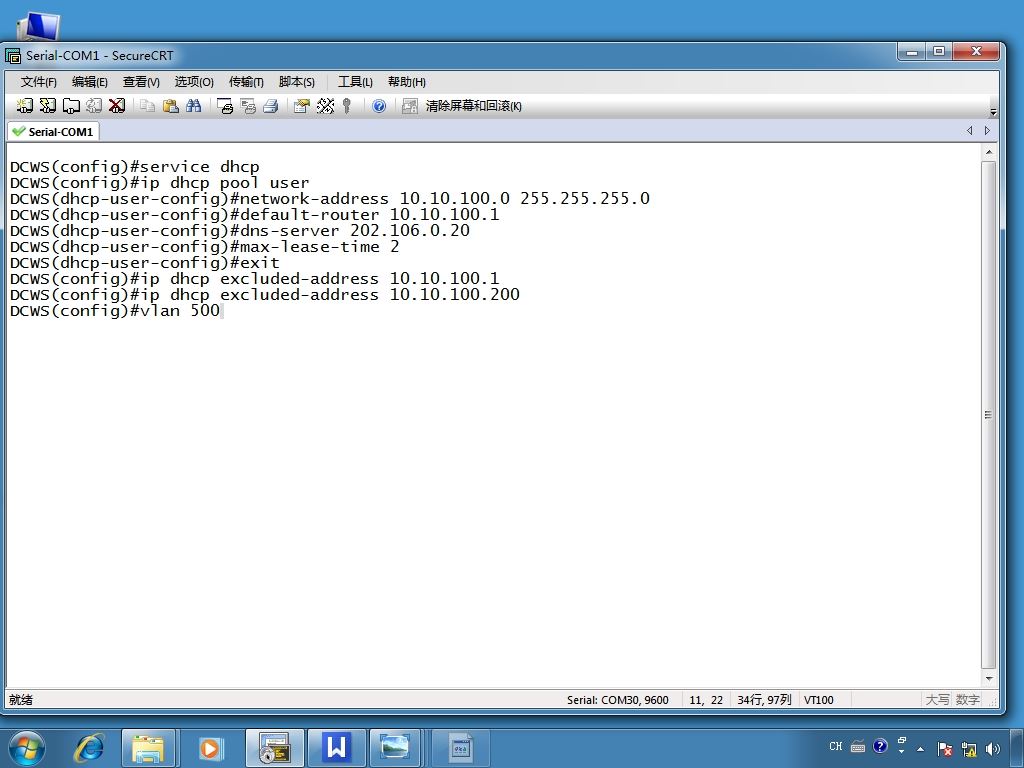Click the Print printer icon
The image size is (1024, 768).
pyautogui.click(x=271, y=106)
